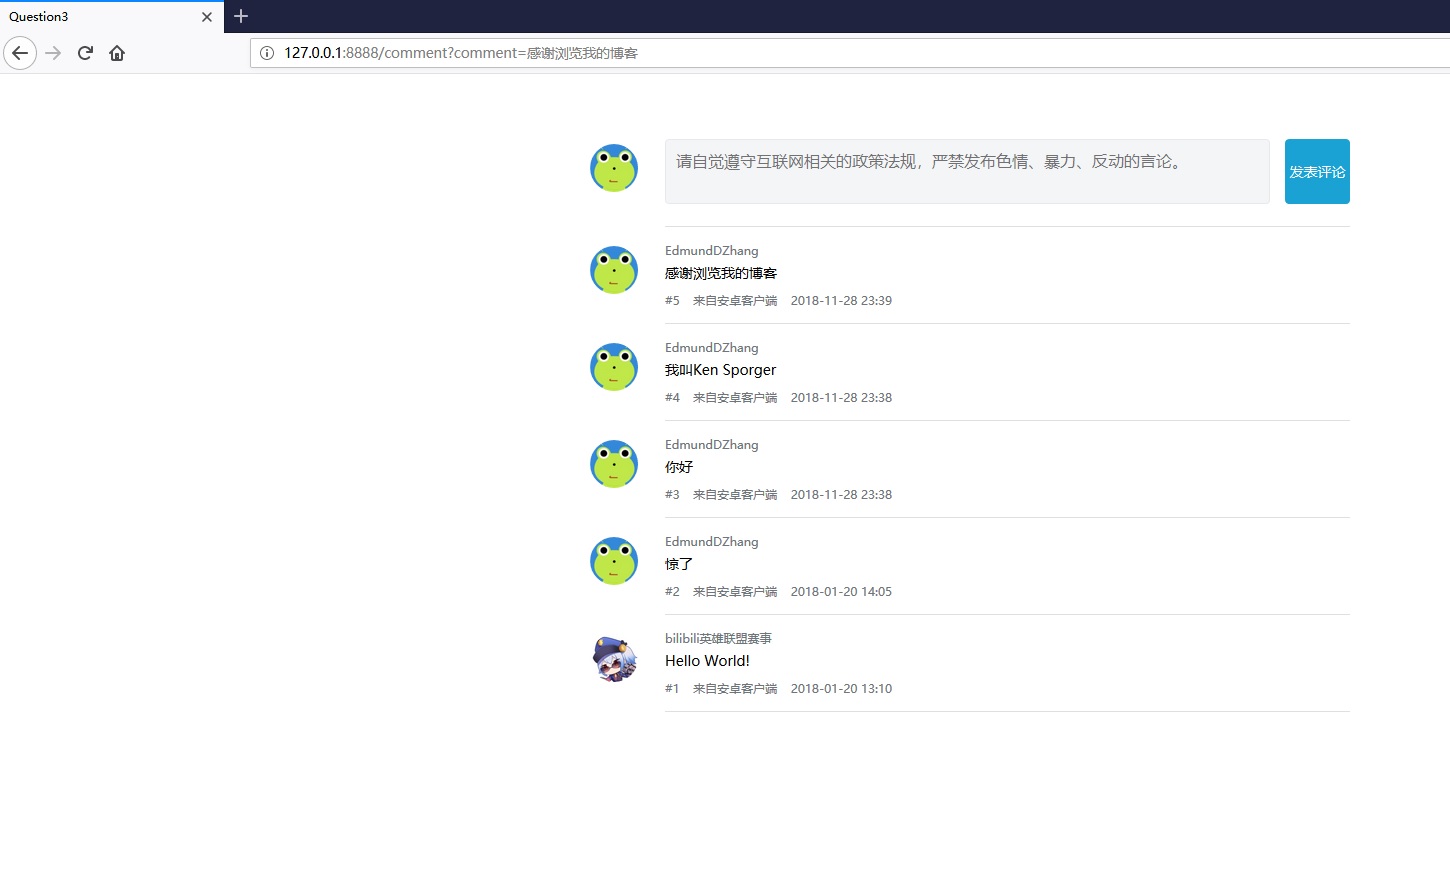Screen dimensions: 1450x888
Task: Select comment text 感谢浏览我的博客
Action: coord(721,273)
